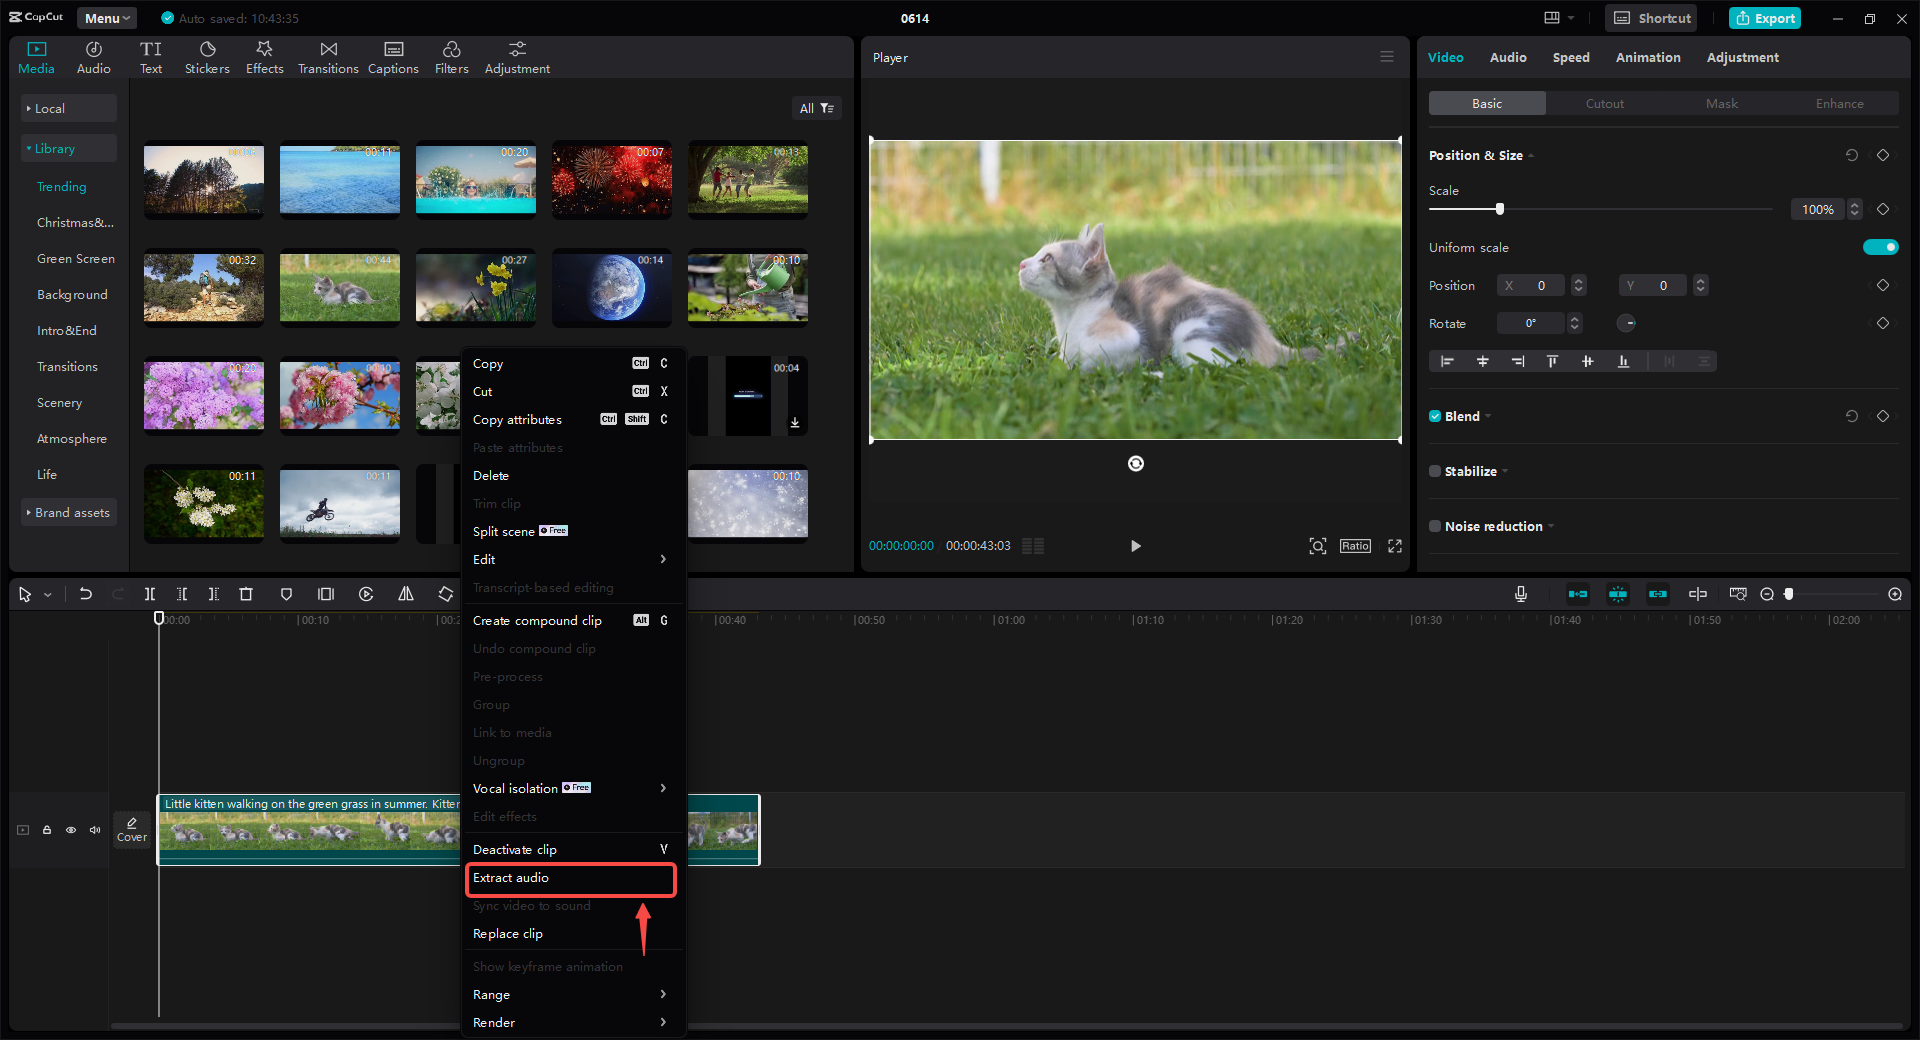The image size is (1920, 1040).
Task: Switch to the Animation tab
Action: [x=1647, y=57]
